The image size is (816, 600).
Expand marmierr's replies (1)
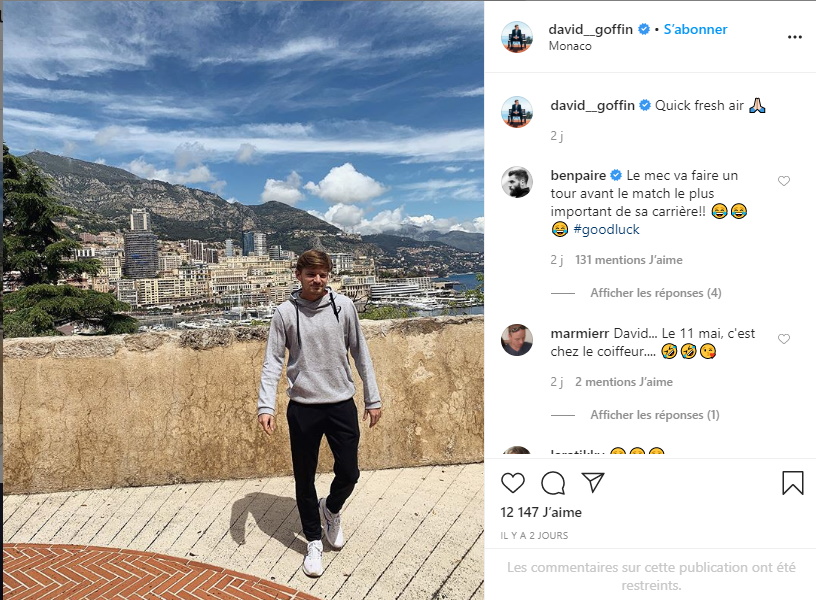tap(655, 415)
